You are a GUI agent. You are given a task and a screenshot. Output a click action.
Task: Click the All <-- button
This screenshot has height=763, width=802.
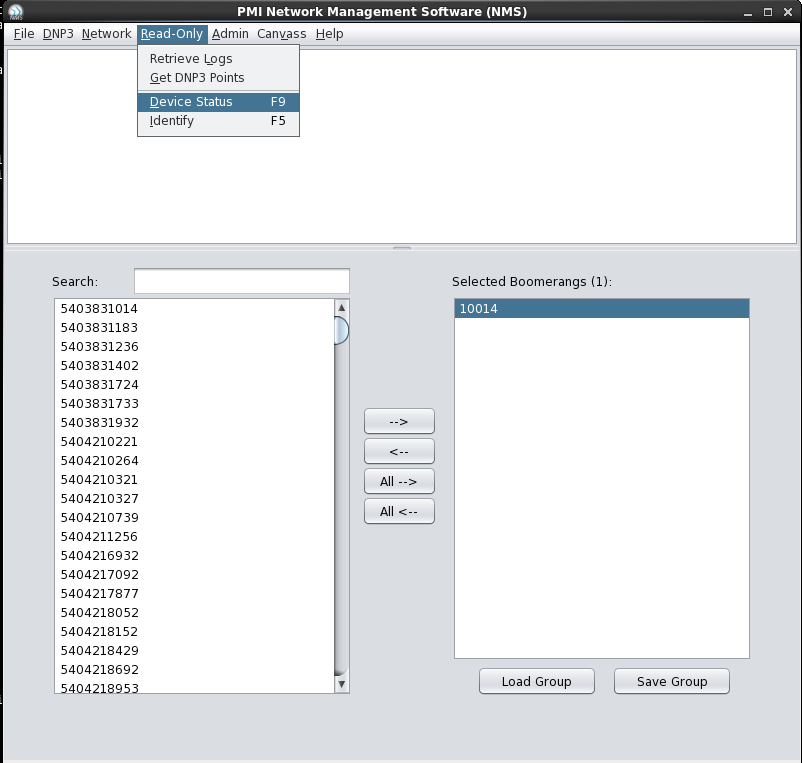399,512
